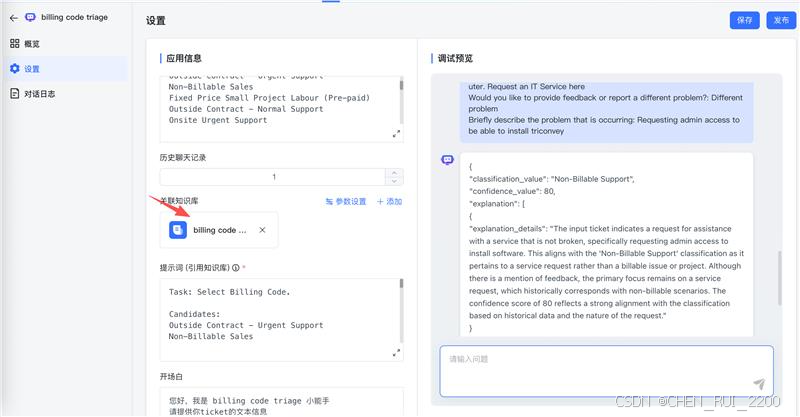Click the 发布 publish button
The width and height of the screenshot is (800, 417).
click(x=781, y=20)
